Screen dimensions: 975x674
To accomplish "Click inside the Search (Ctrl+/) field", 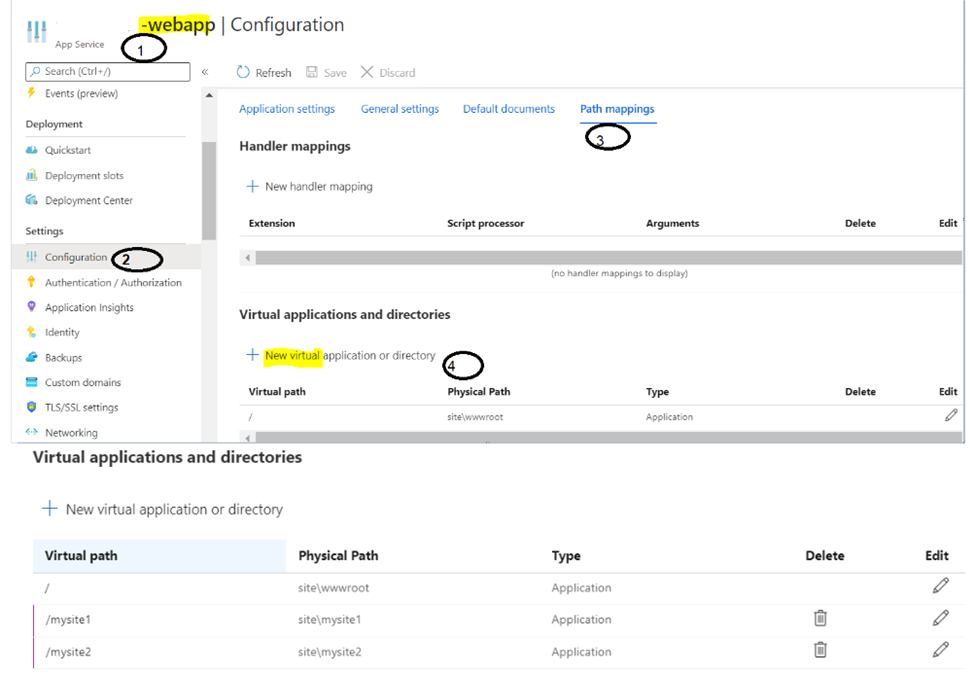I will (x=107, y=71).
